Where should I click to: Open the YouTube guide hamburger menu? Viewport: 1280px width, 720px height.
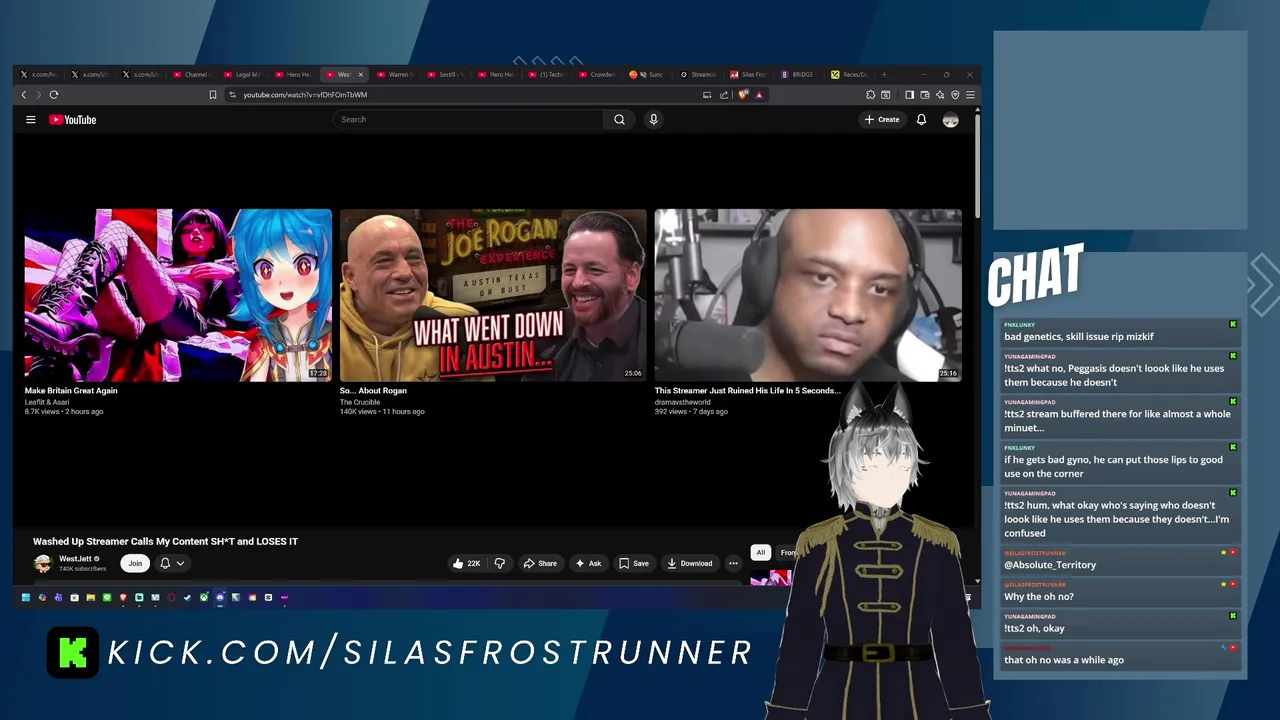coord(30,120)
